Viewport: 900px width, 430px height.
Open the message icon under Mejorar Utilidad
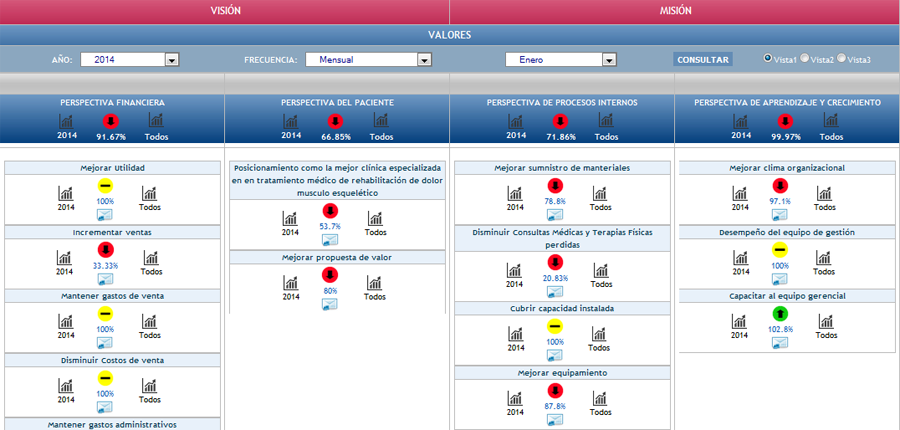click(105, 214)
